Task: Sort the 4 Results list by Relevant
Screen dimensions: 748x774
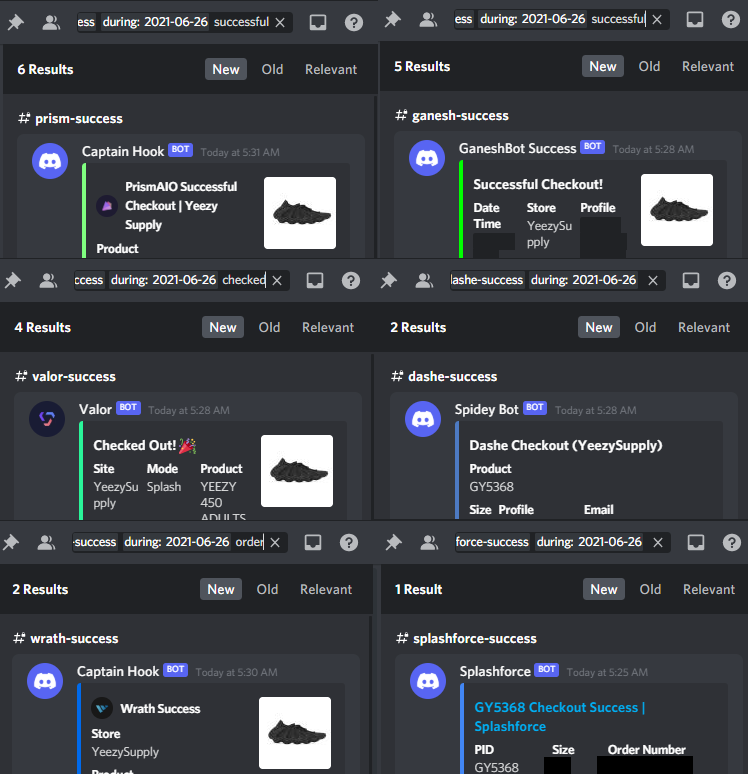Action: [x=328, y=327]
